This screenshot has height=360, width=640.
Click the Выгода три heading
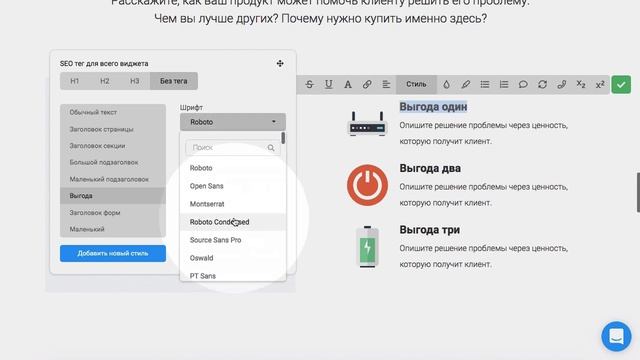click(429, 230)
